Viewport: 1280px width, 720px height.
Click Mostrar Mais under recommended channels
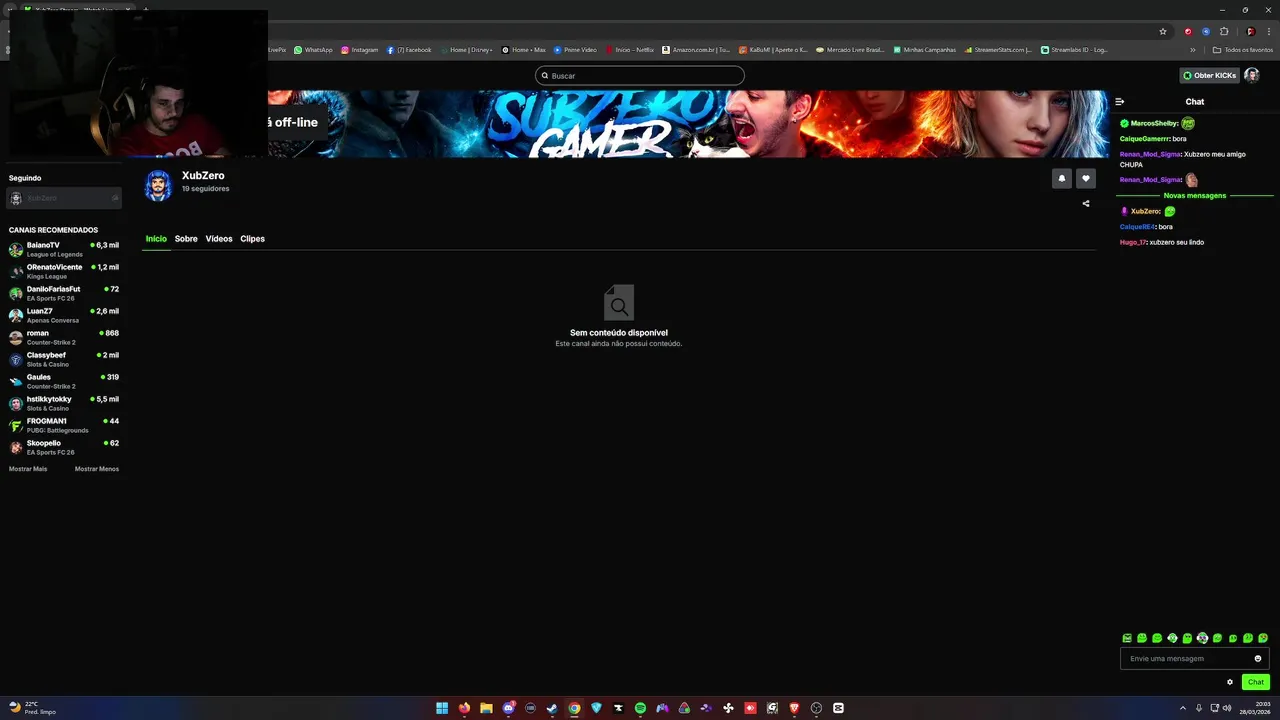coord(28,469)
